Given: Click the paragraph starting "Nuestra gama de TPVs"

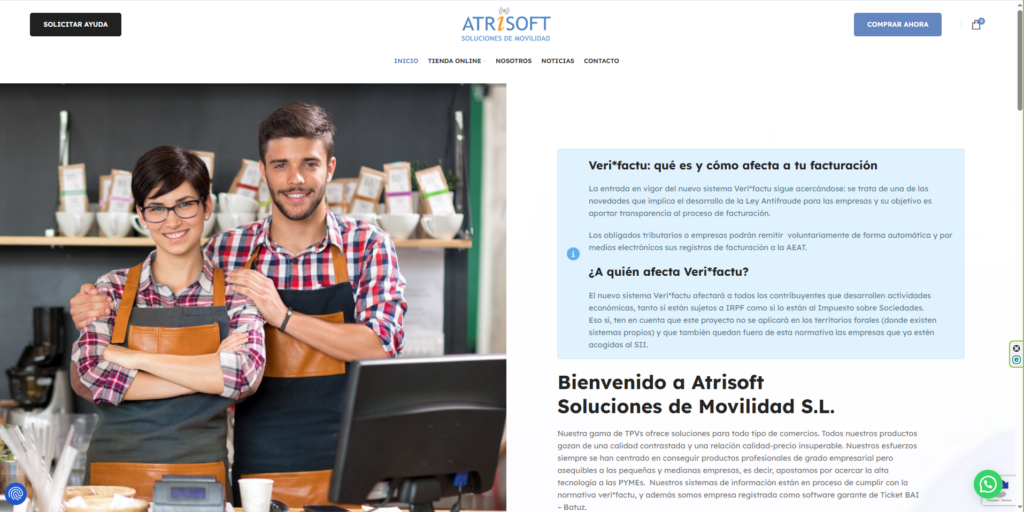Looking at the screenshot, I should [x=738, y=470].
